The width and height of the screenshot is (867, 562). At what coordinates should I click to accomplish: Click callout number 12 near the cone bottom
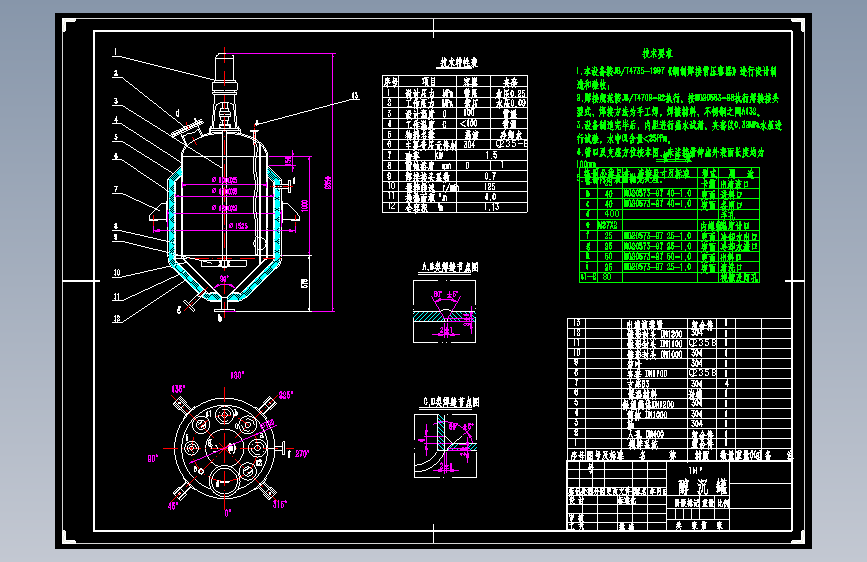click(117, 319)
